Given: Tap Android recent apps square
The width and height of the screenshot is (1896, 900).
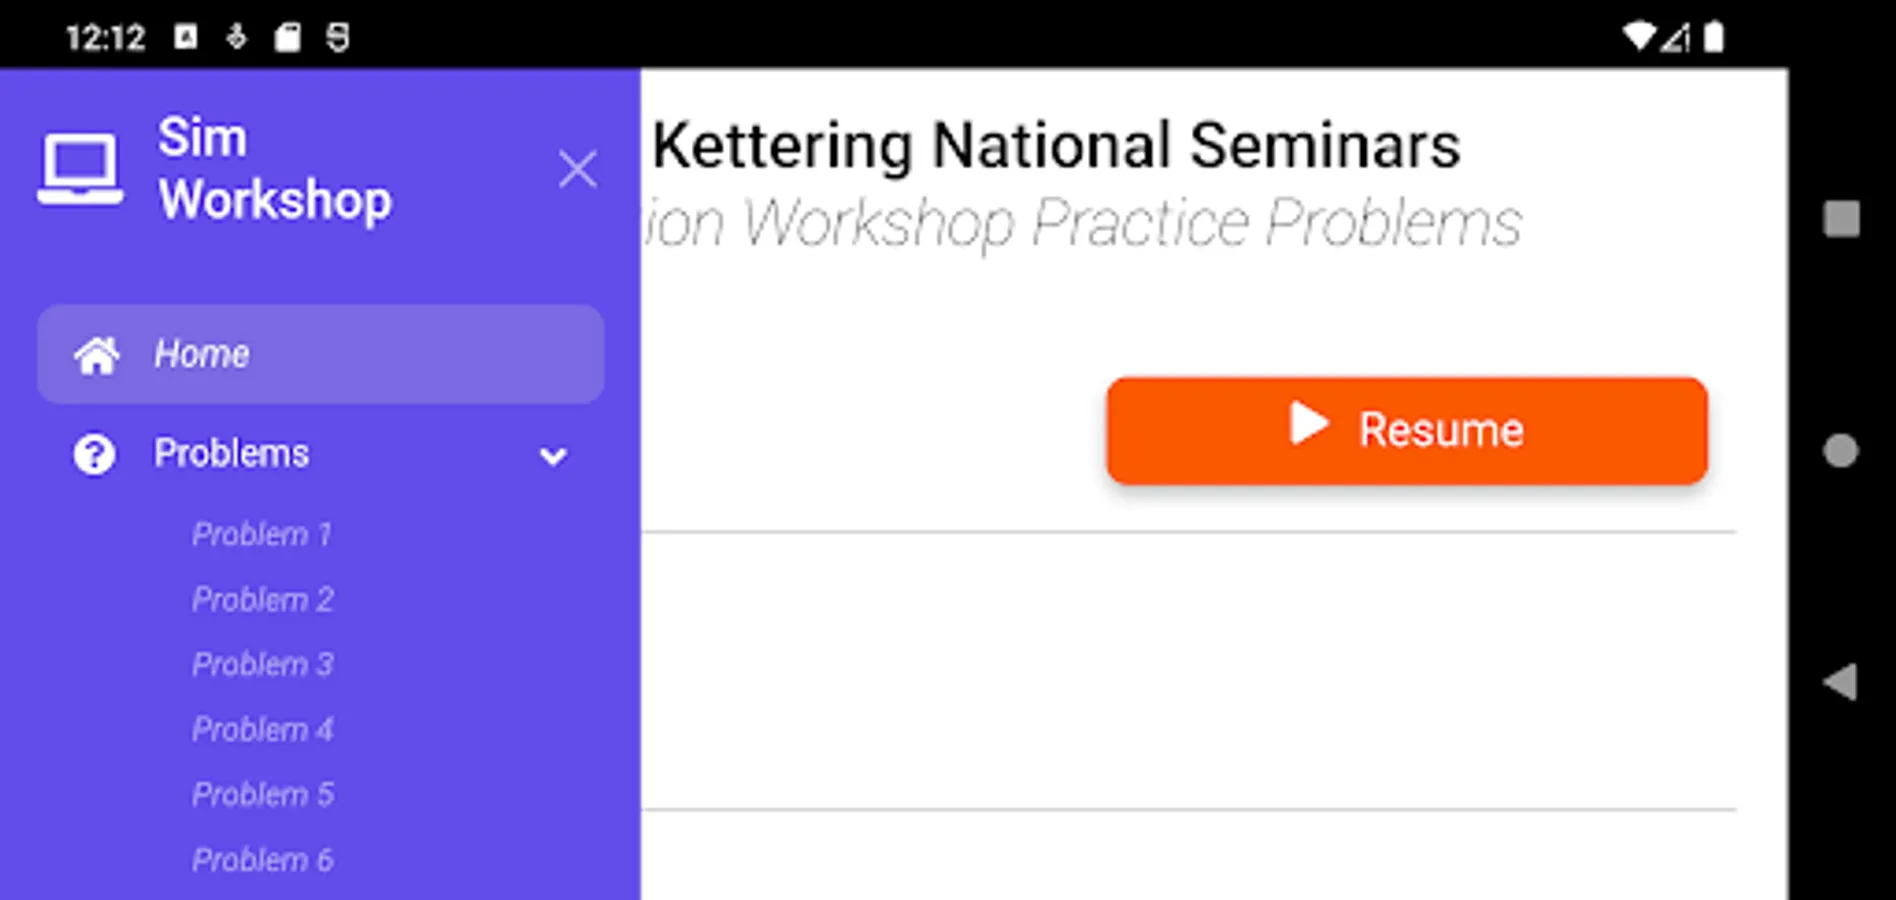Looking at the screenshot, I should 1841,219.
